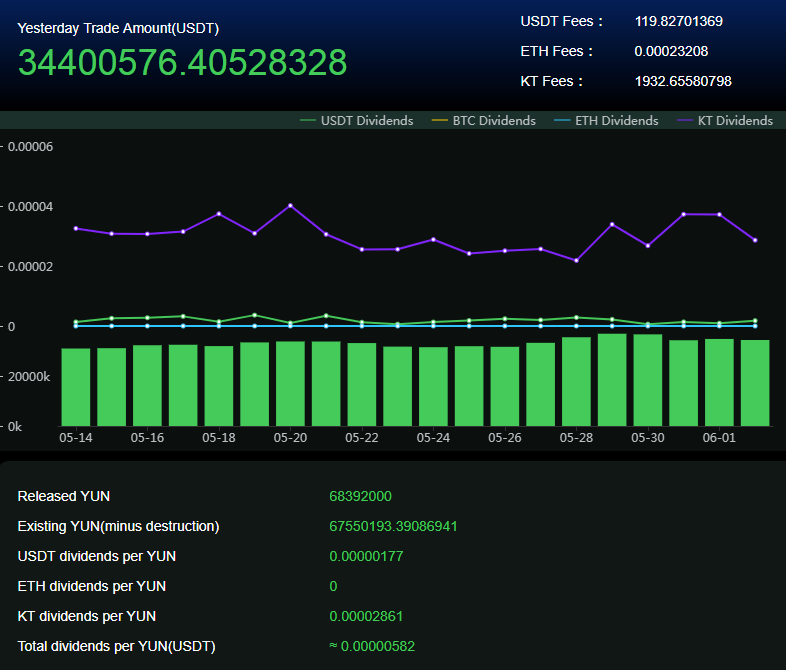This screenshot has width=786, height=670.
Task: Click the 05-28 trade volume bar
Action: click(x=576, y=382)
